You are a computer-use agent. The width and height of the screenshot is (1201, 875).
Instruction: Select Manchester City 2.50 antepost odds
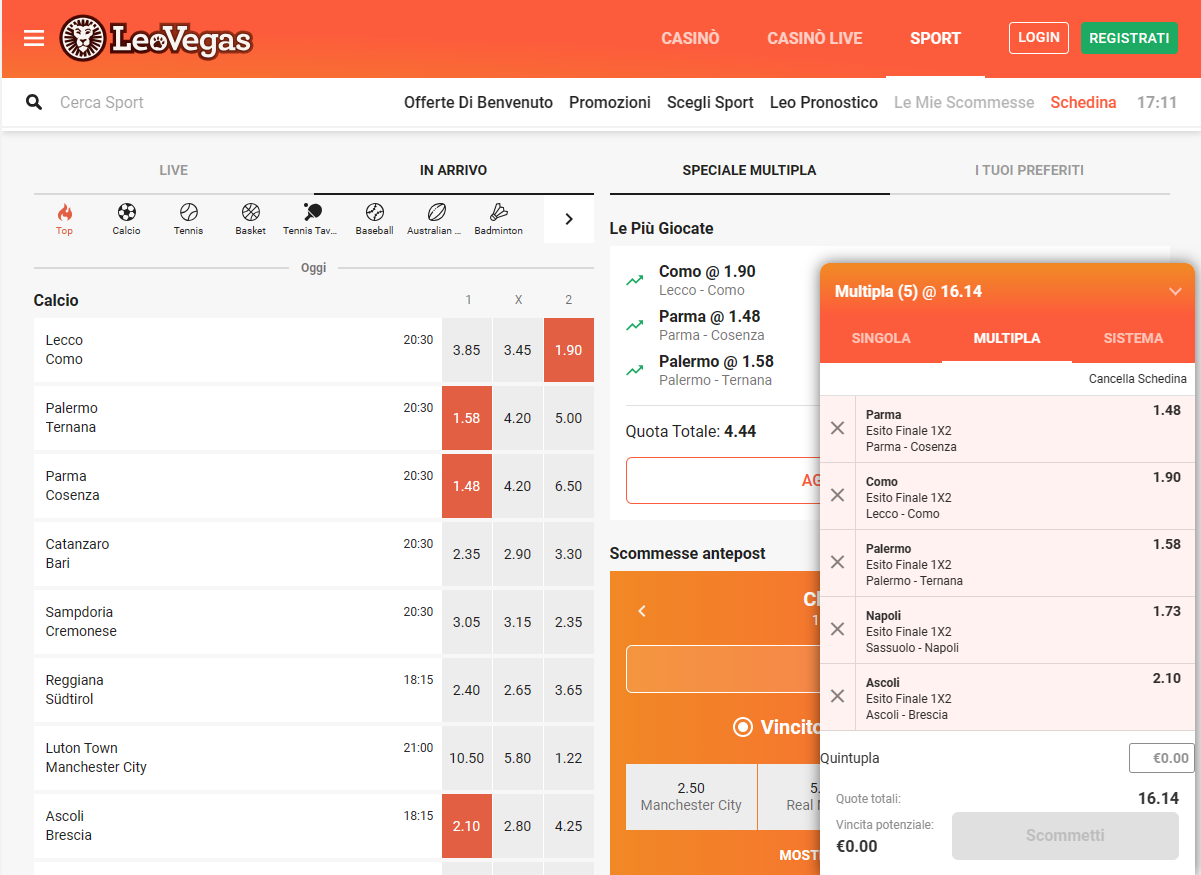pos(691,797)
